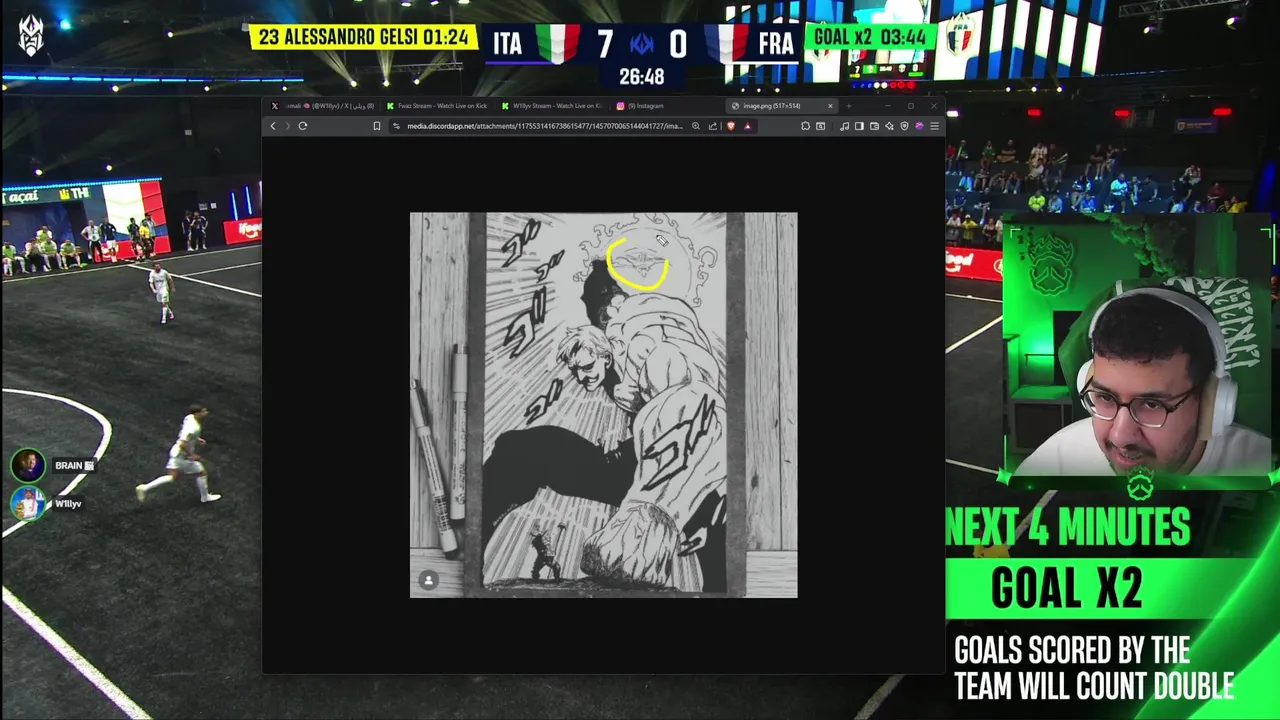Reload the current page
This screenshot has height=720, width=1280.
point(302,126)
